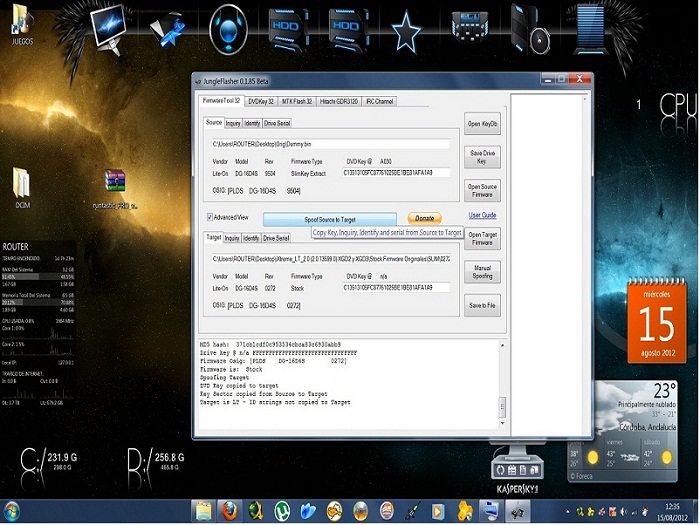Launch Firefox from the taskbar

pos(229,510)
